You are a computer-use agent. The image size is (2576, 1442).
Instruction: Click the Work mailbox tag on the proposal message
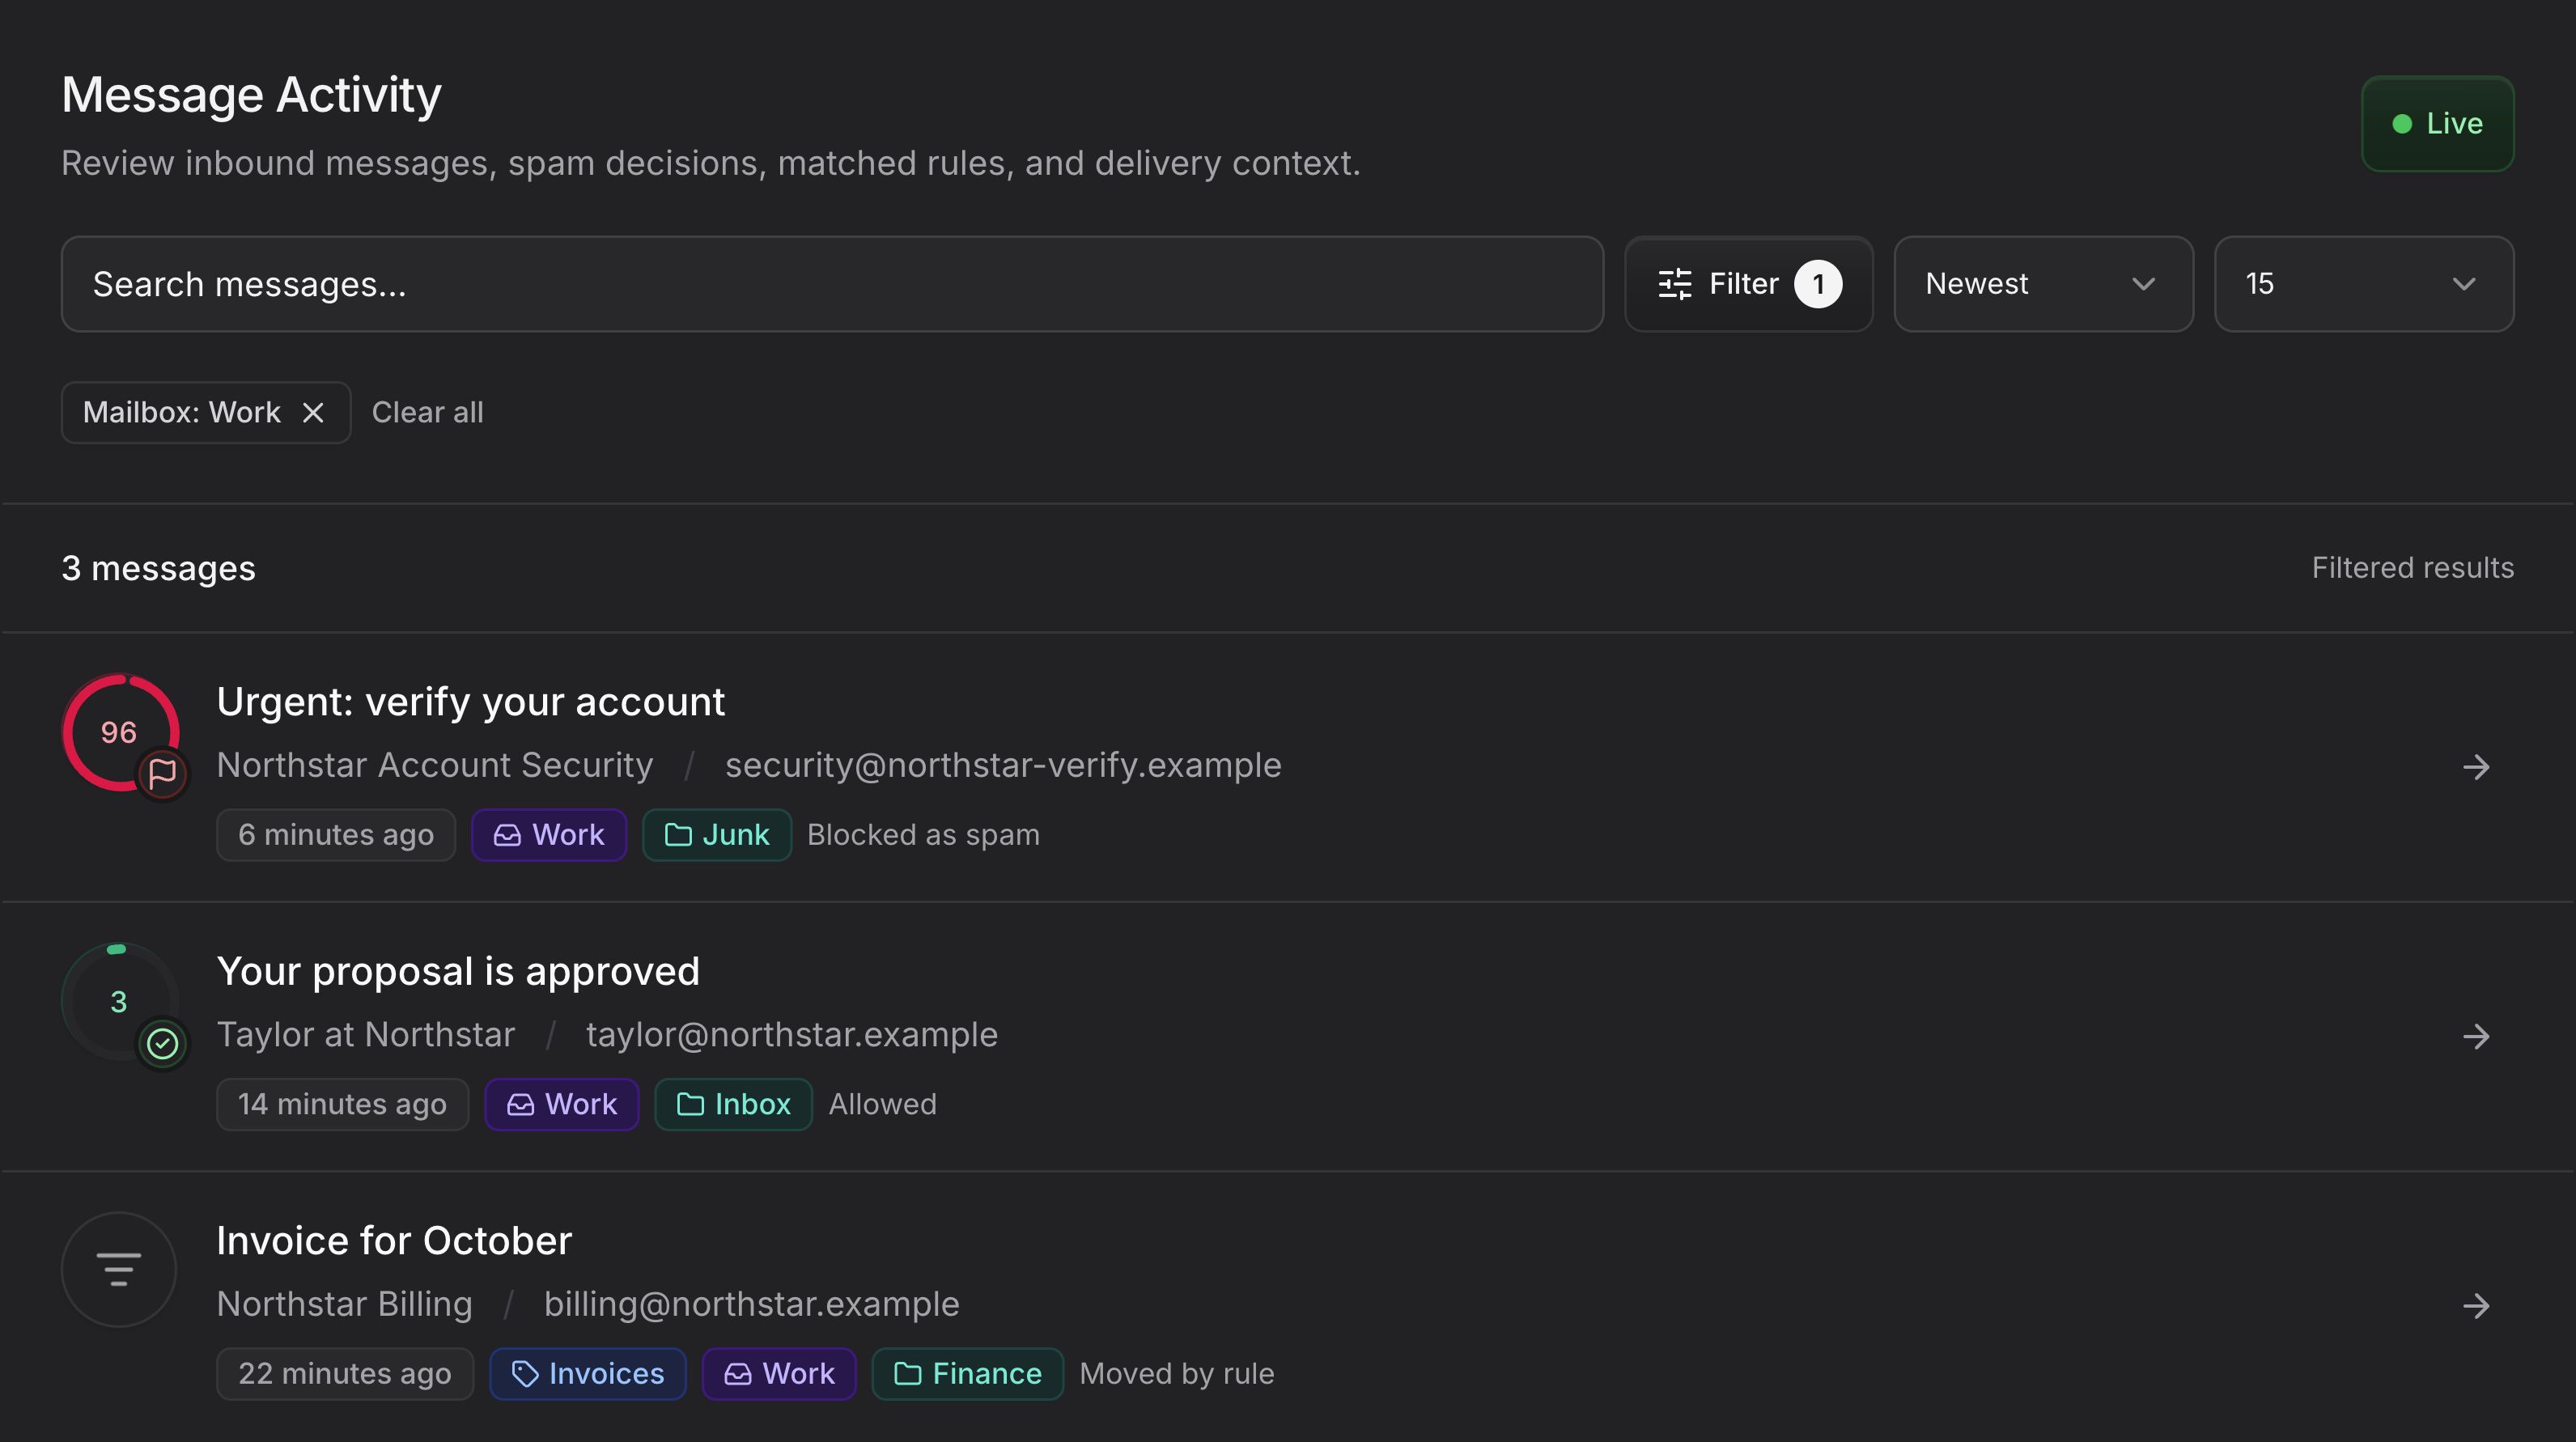(x=561, y=1104)
